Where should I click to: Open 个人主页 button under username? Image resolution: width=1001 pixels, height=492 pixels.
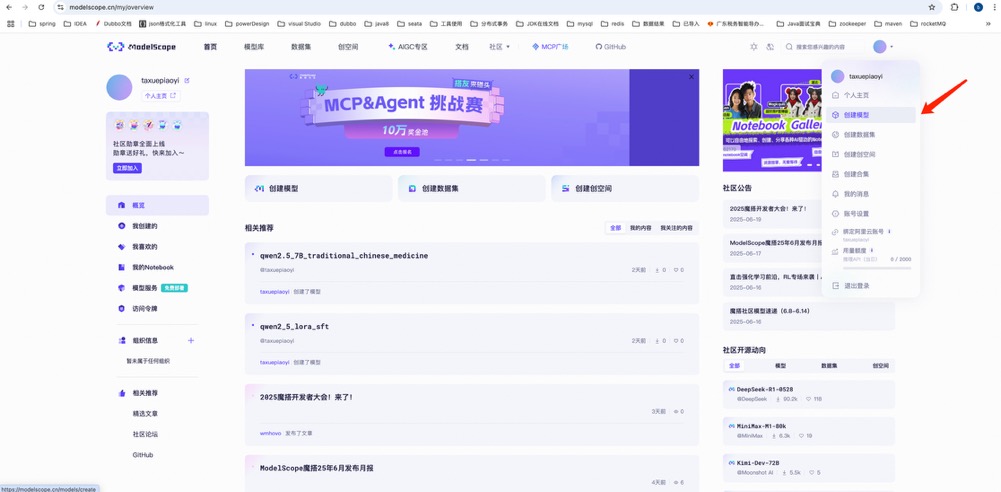[160, 96]
